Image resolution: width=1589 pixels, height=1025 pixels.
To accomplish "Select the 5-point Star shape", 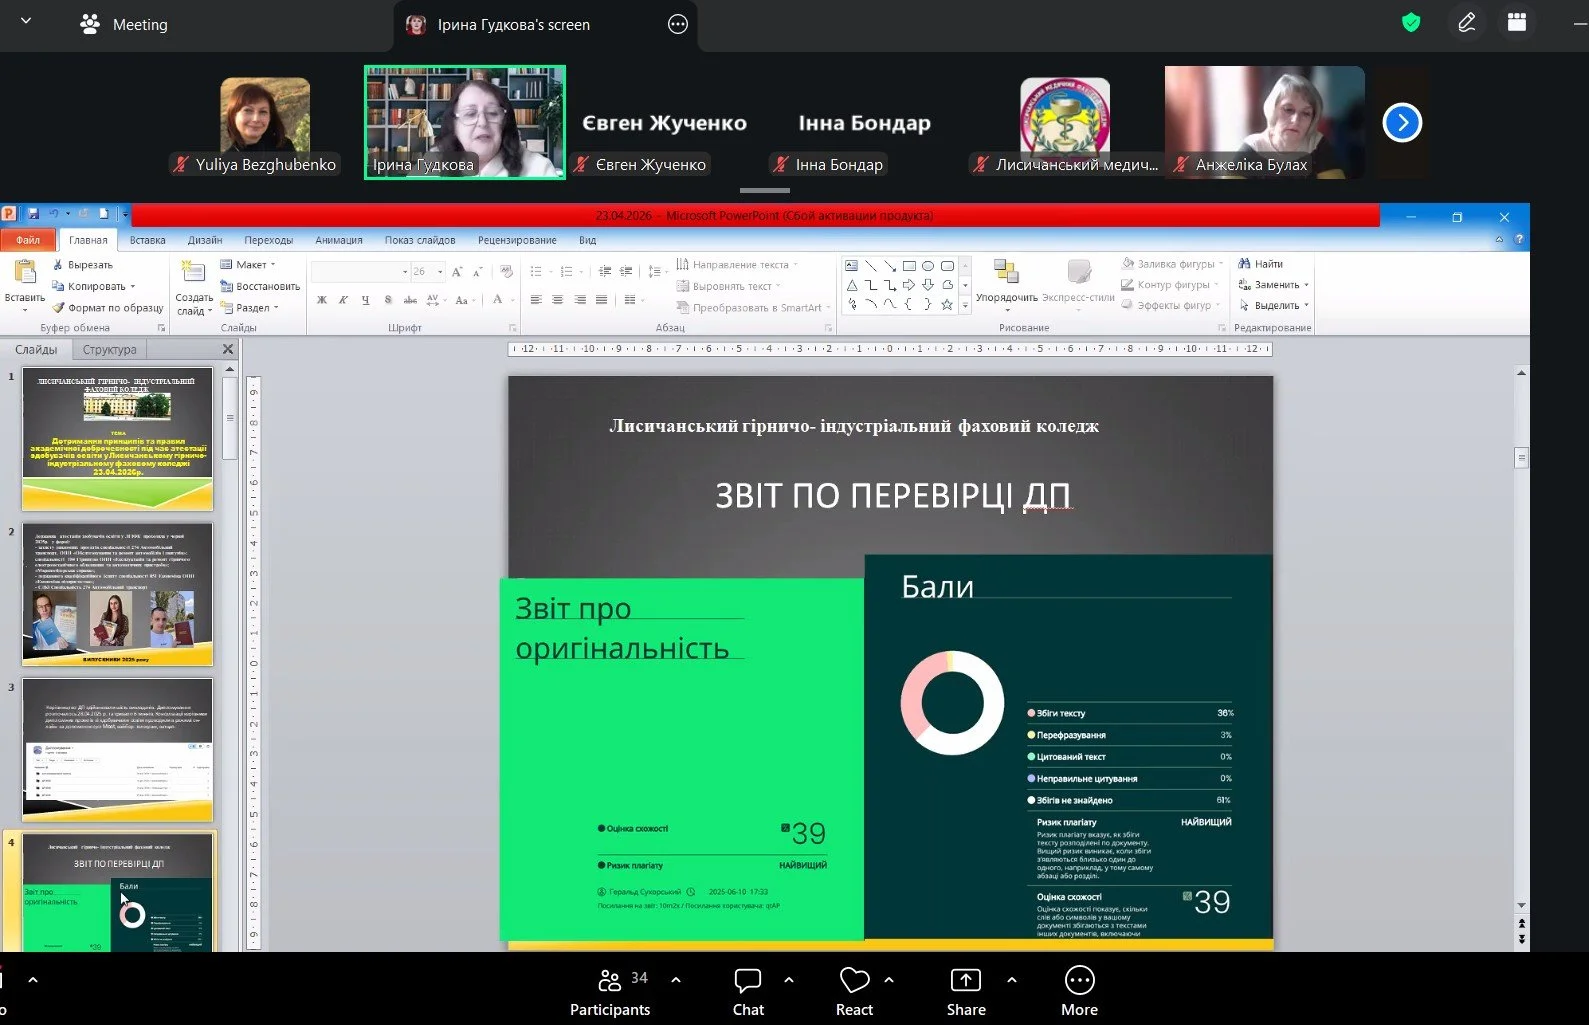I will (x=947, y=304).
